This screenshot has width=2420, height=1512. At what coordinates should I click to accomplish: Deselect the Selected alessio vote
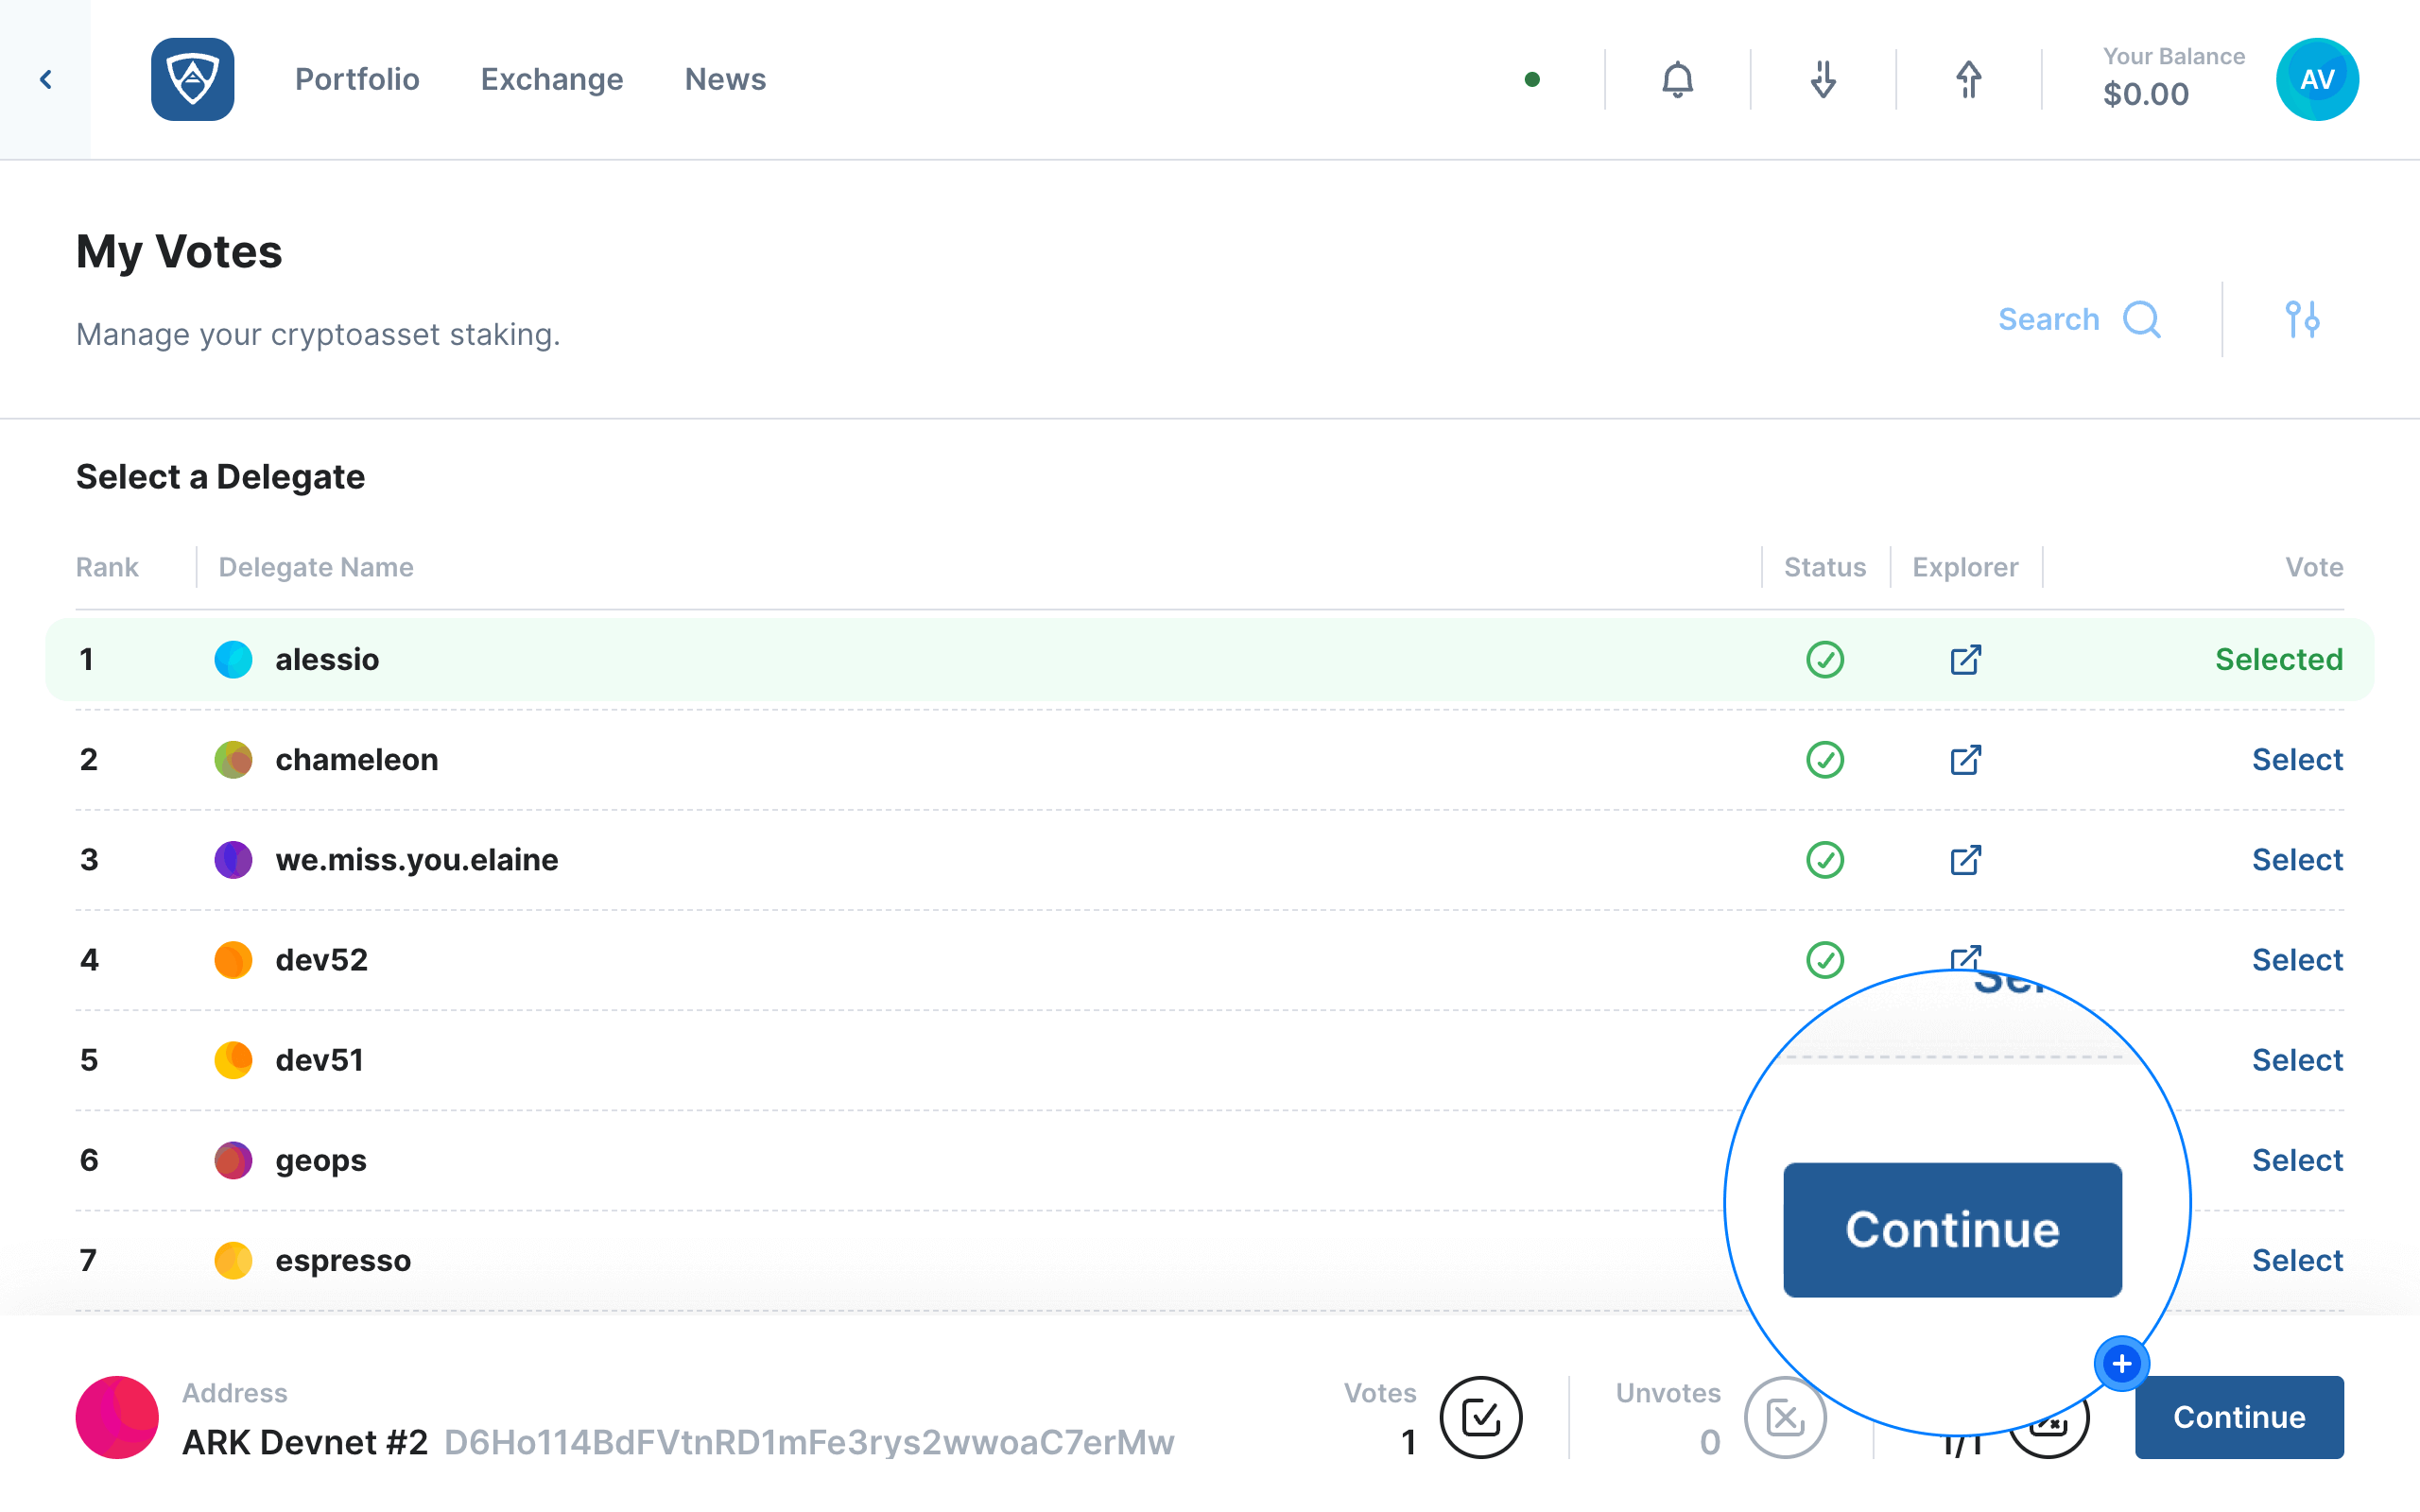click(2278, 659)
